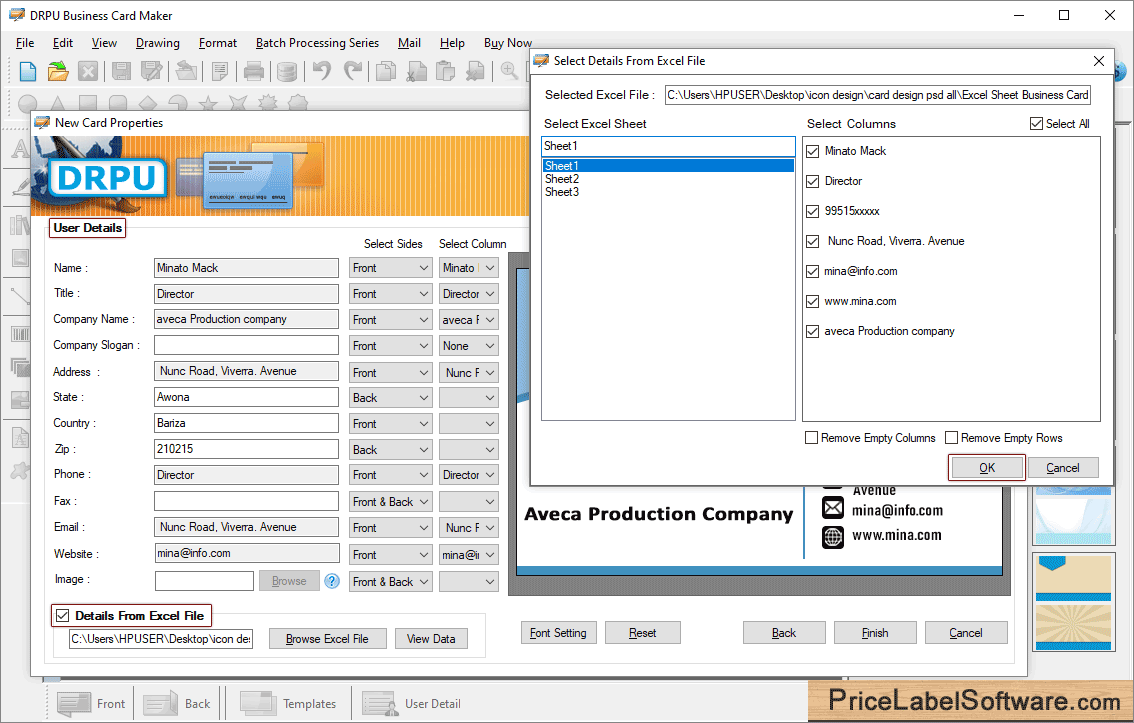Click the card properties page icon
The width and height of the screenshot is (1134, 723).
click(x=220, y=71)
